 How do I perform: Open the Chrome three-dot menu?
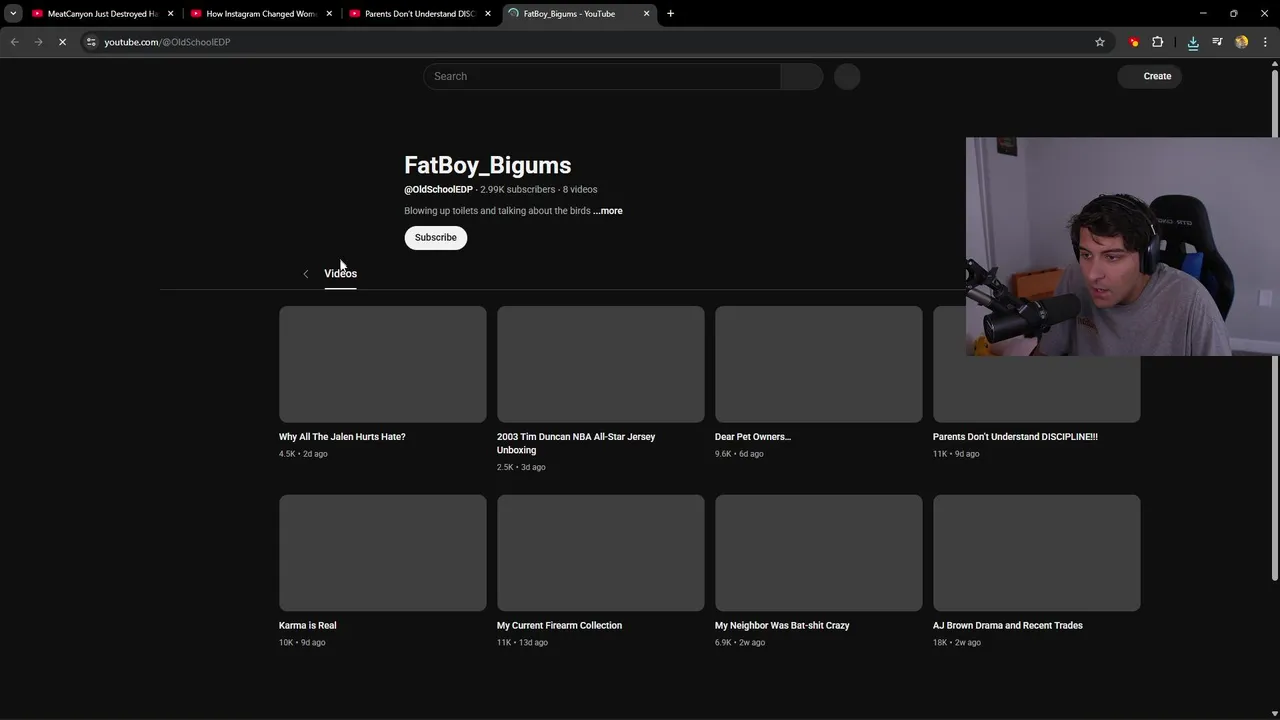point(1266,42)
